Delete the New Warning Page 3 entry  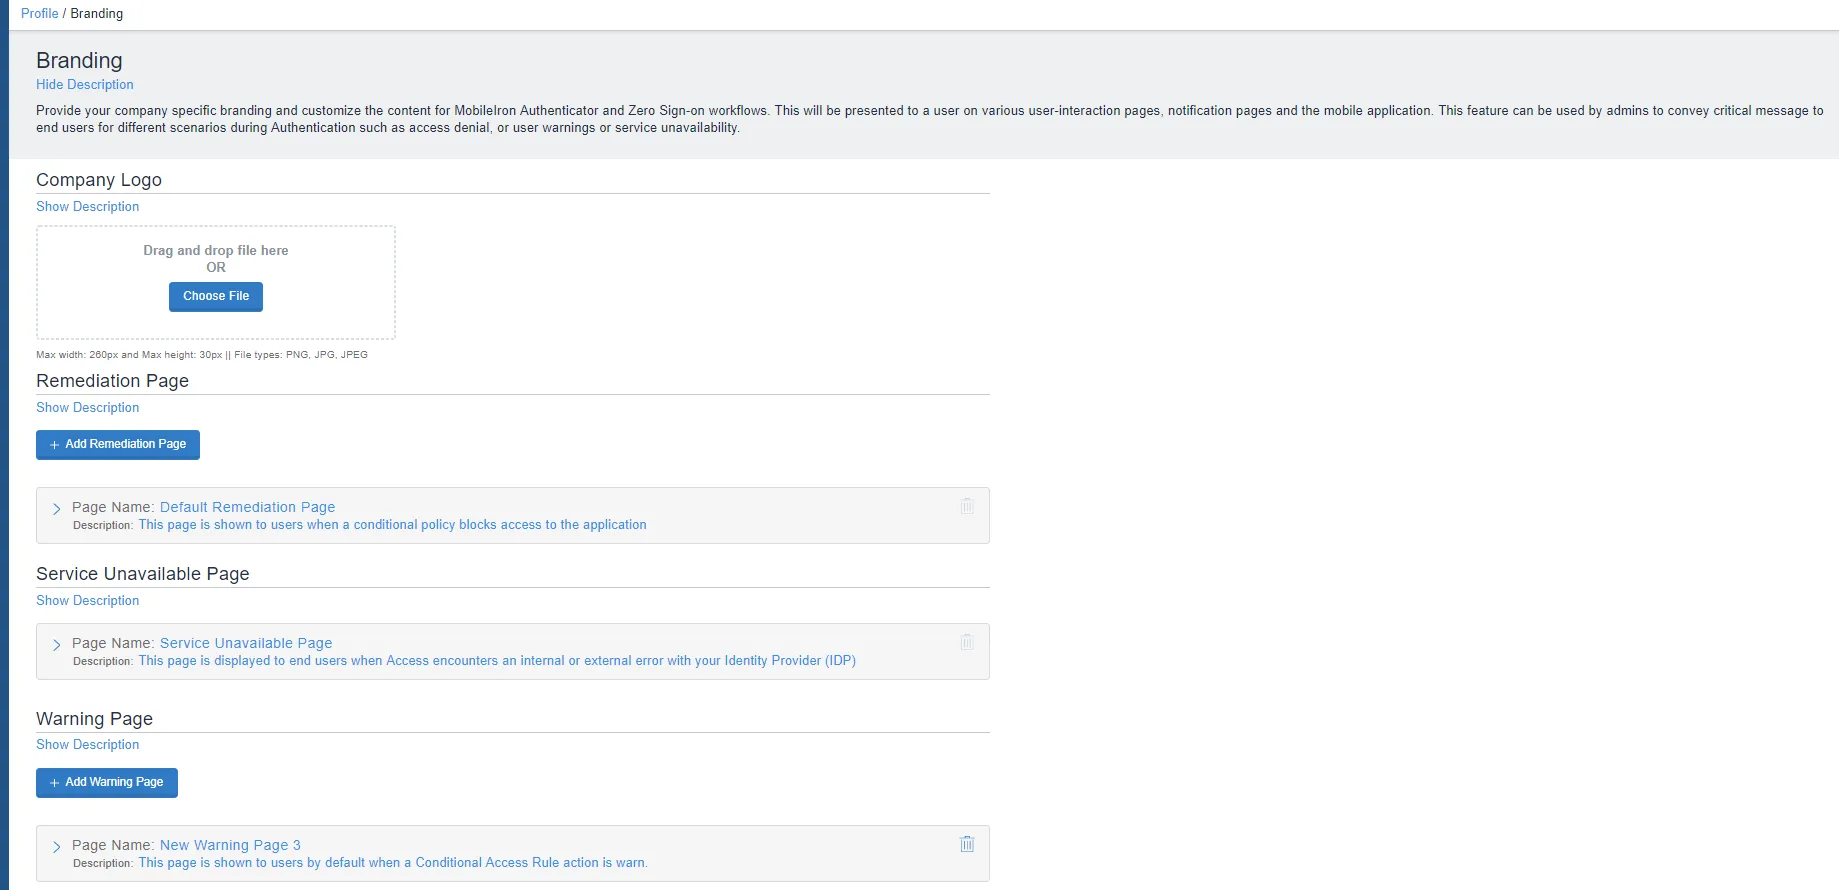coord(967,844)
